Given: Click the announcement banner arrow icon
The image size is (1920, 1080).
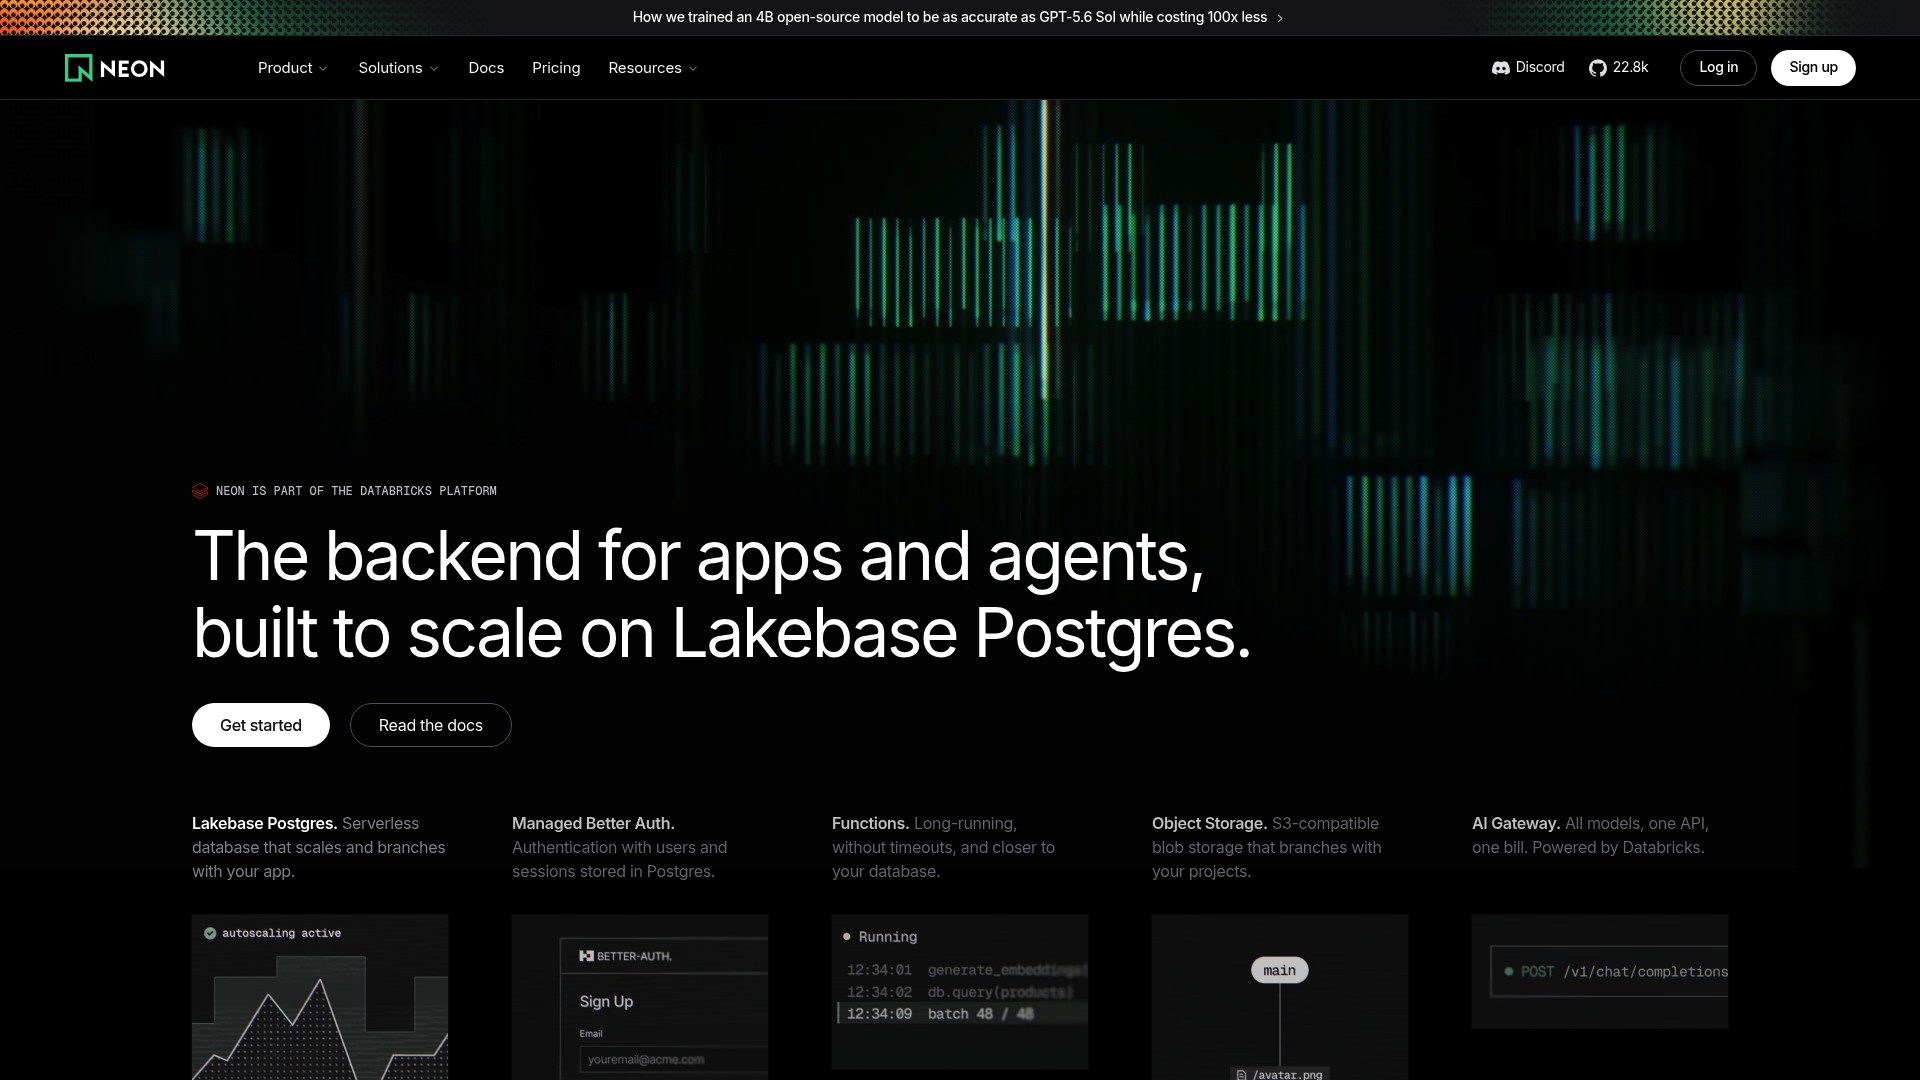Looking at the screenshot, I should (x=1280, y=18).
